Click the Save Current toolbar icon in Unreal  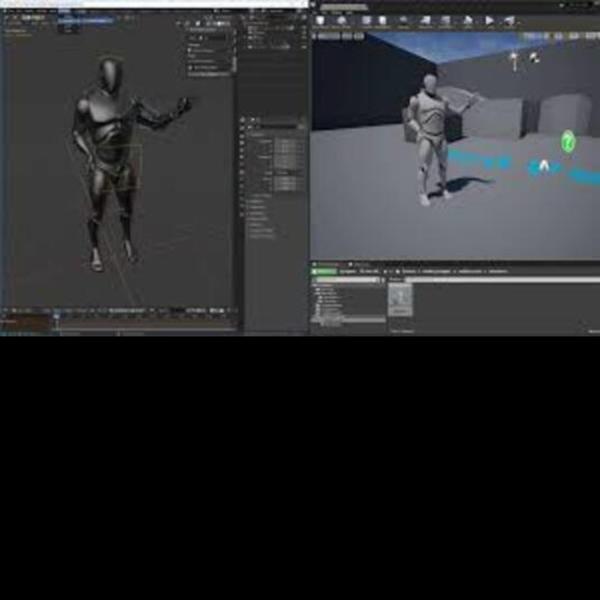pos(320,21)
